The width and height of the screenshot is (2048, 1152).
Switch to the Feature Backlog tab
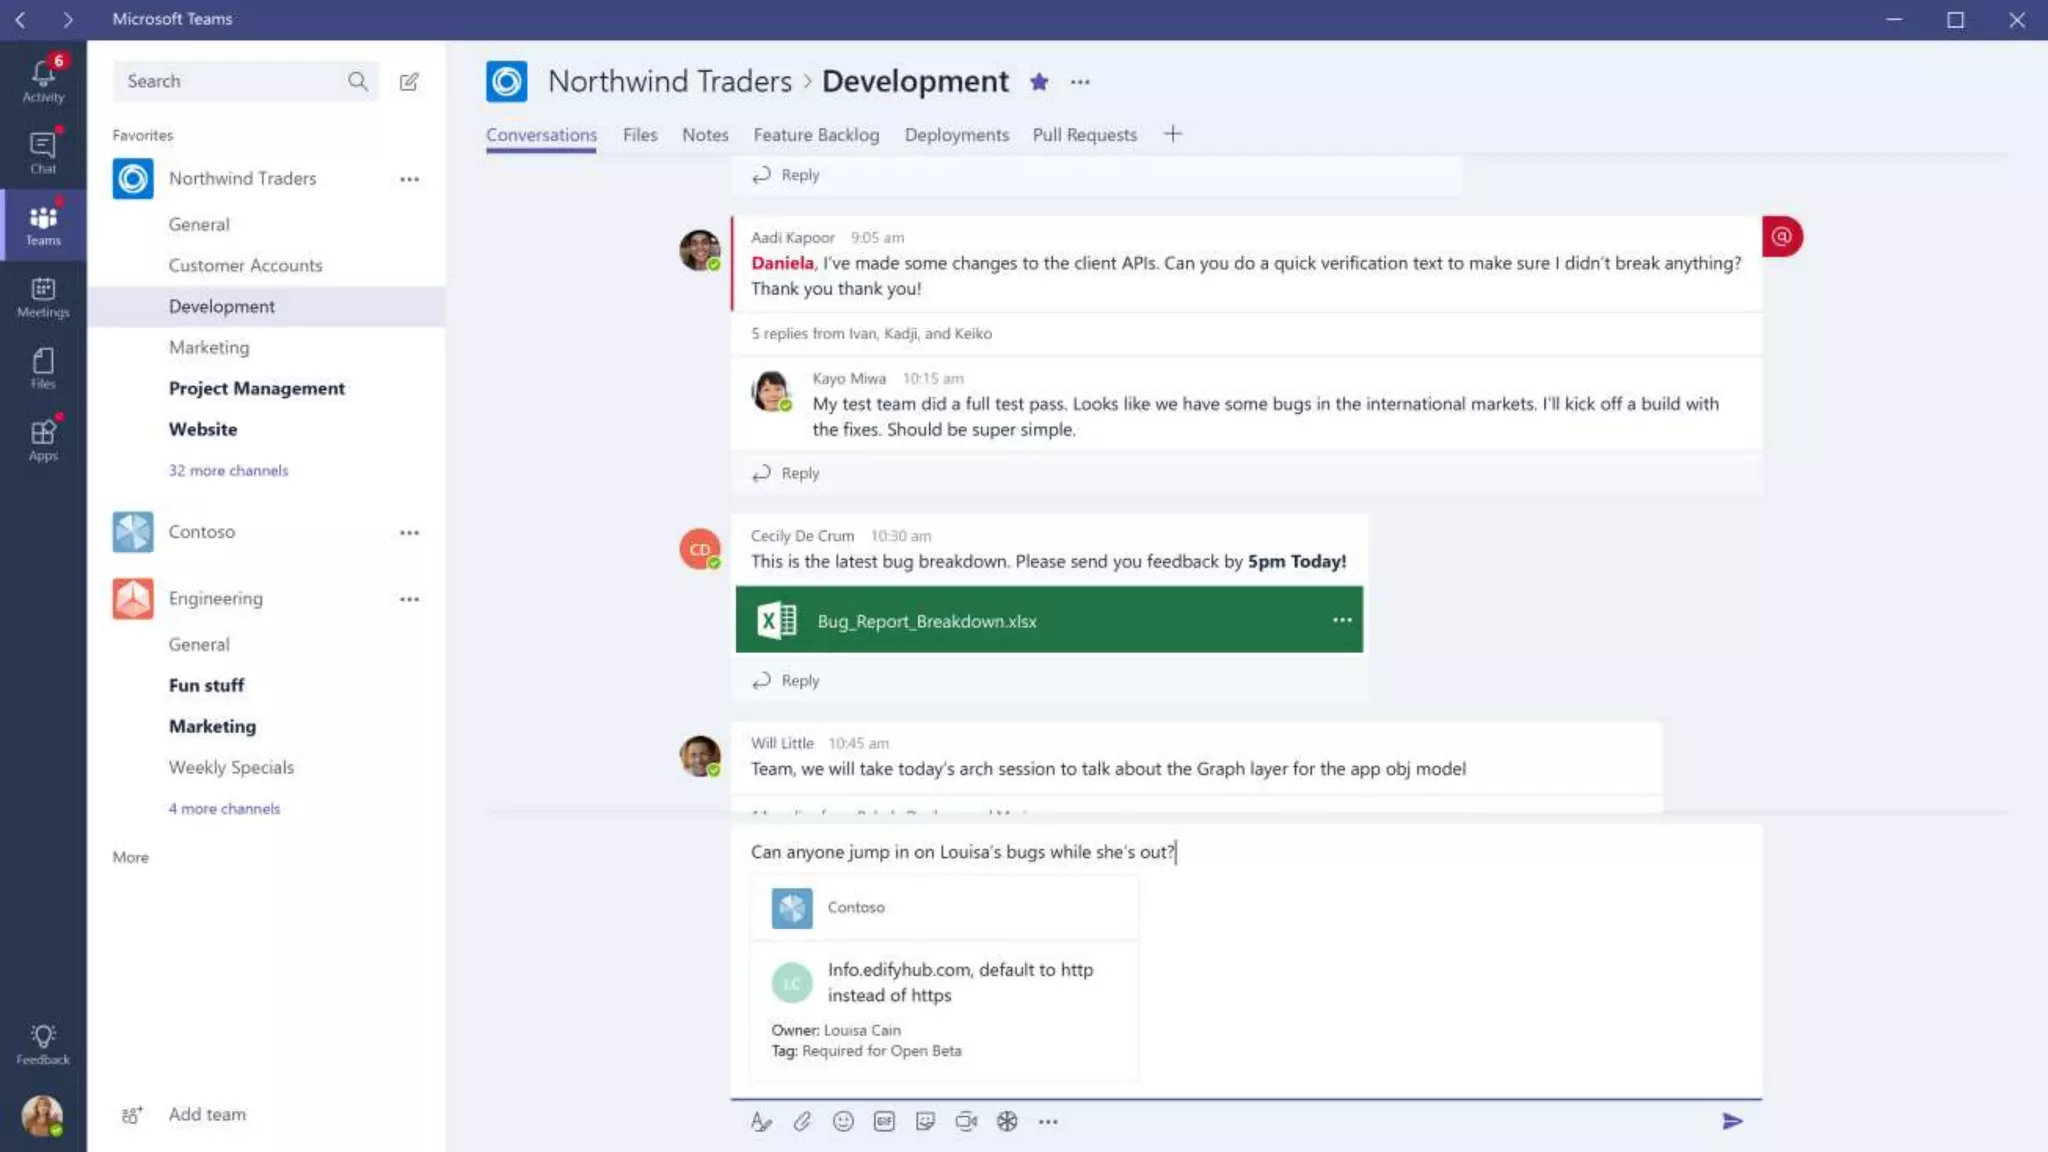(816, 135)
